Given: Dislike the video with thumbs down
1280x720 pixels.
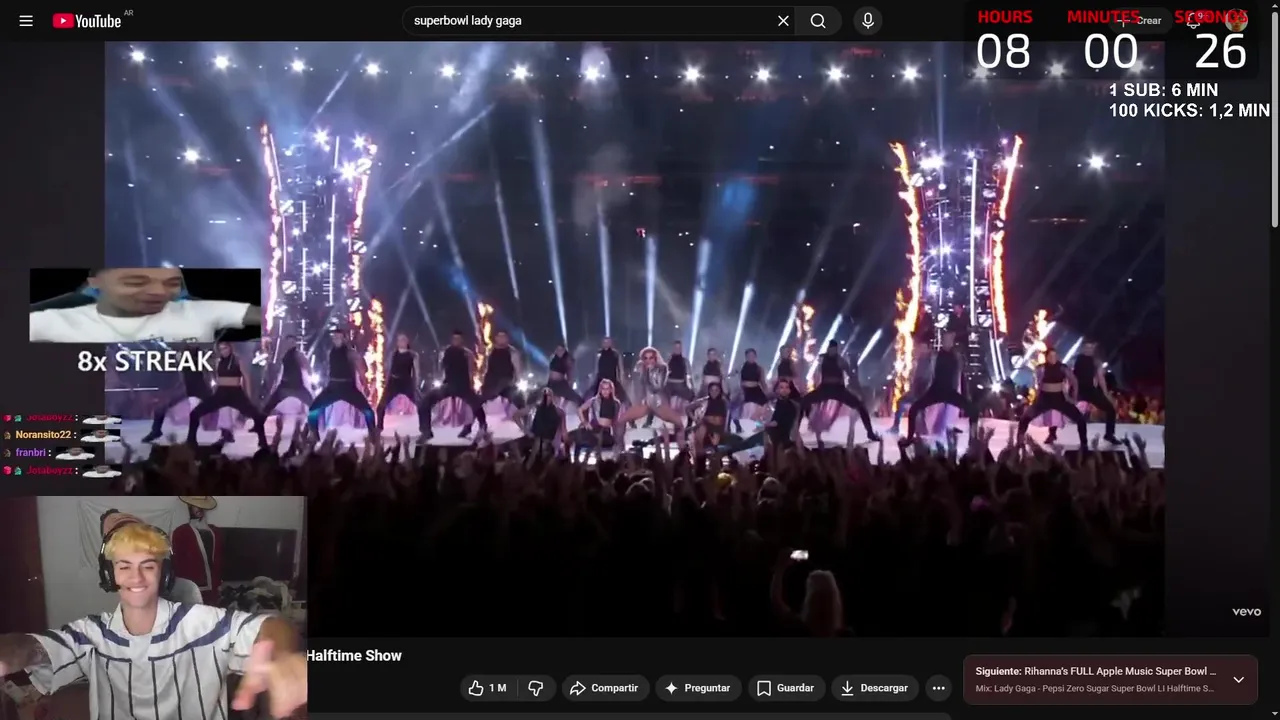Looking at the screenshot, I should click(535, 688).
